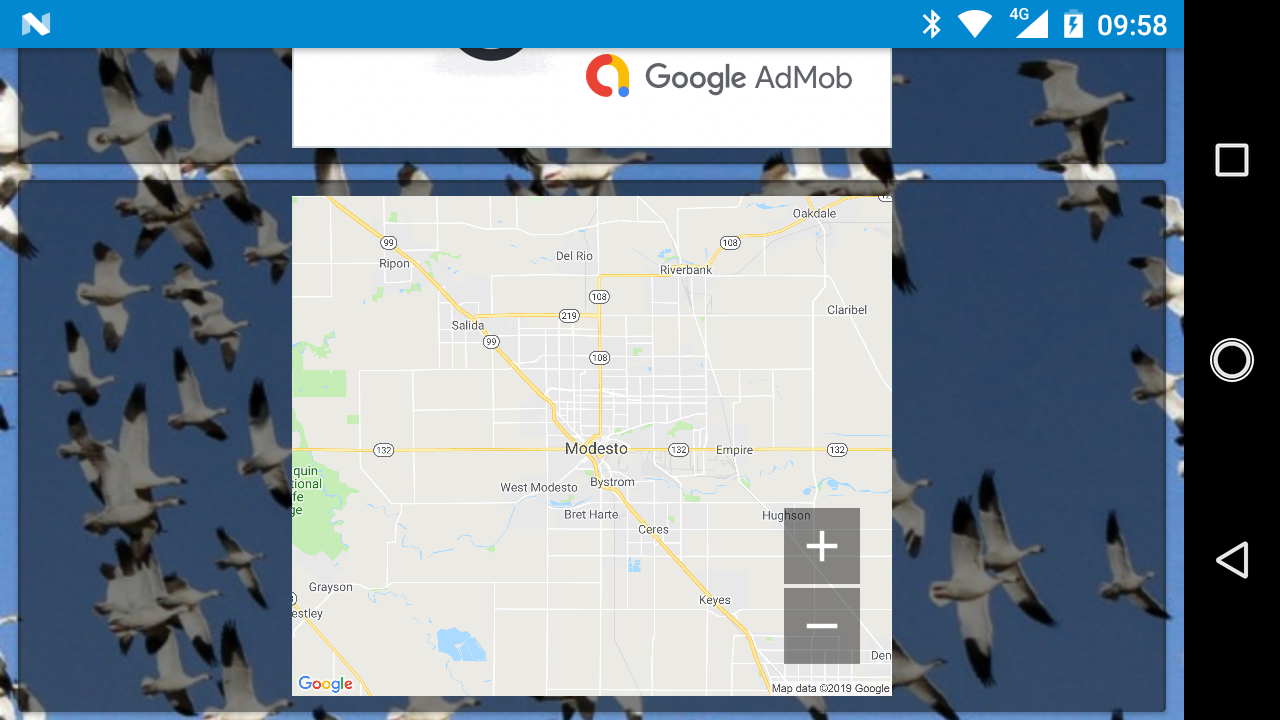
Task: Tap the 4G cellular signal indicator
Action: point(1028,22)
